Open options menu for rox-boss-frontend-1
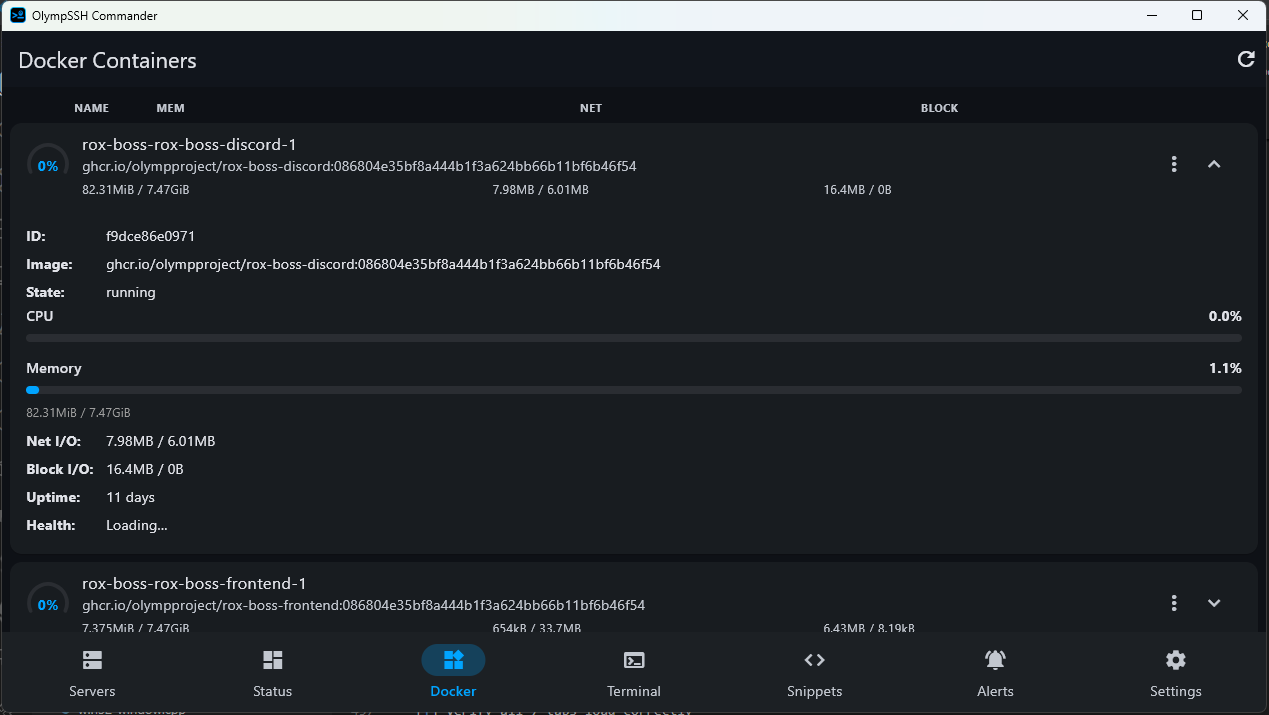1269x715 pixels. [1174, 603]
